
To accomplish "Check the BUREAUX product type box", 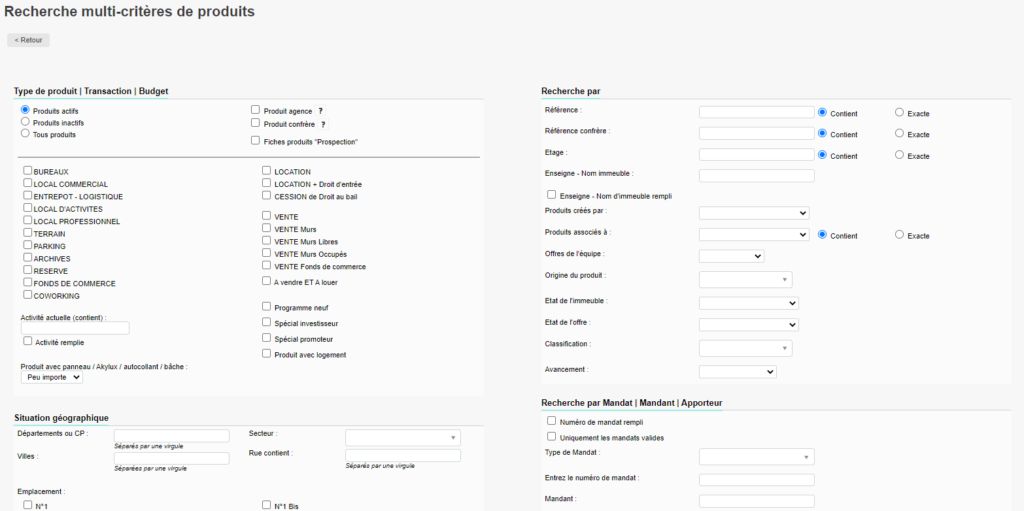I will (28, 171).
